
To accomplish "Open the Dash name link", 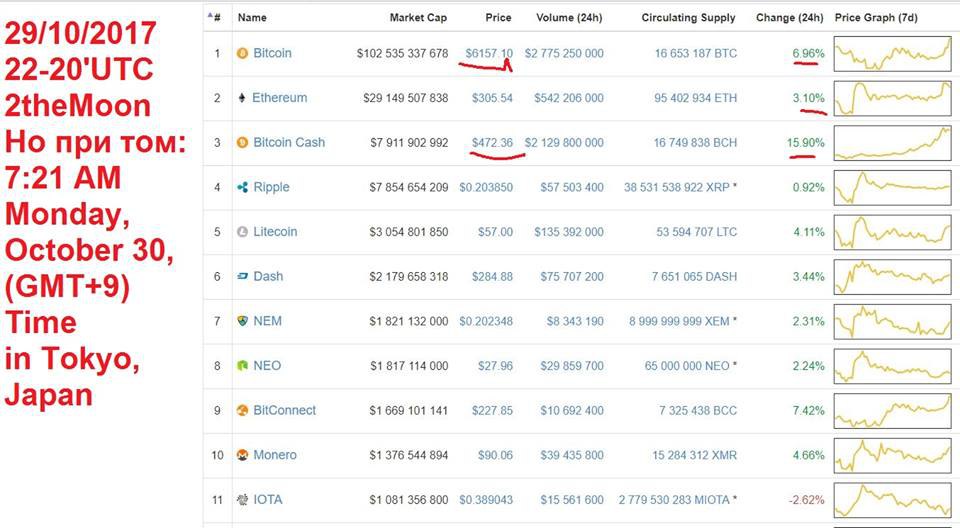I will 268,277.
